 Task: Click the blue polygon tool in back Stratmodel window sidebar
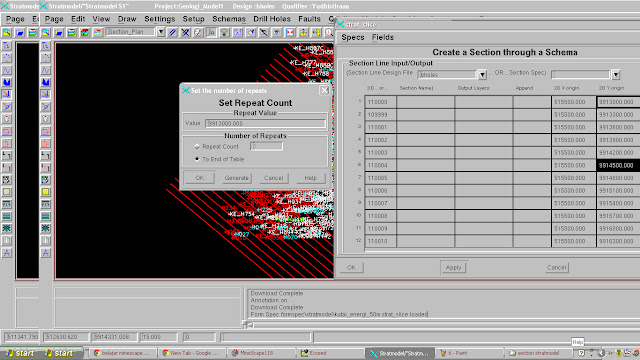coord(7,82)
